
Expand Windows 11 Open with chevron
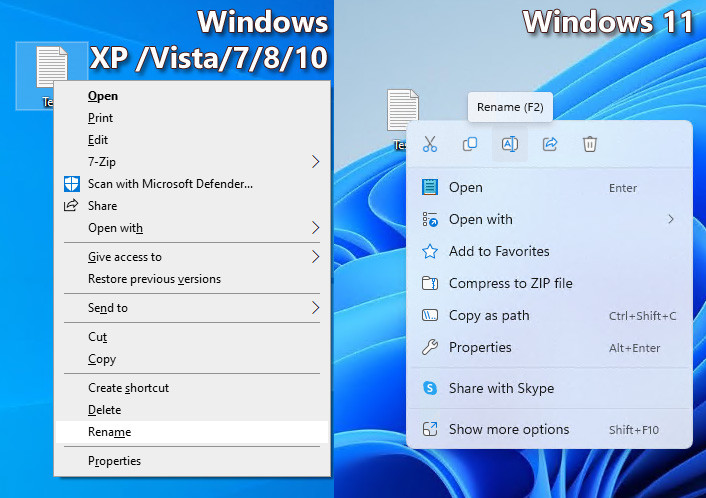pyautogui.click(x=671, y=219)
